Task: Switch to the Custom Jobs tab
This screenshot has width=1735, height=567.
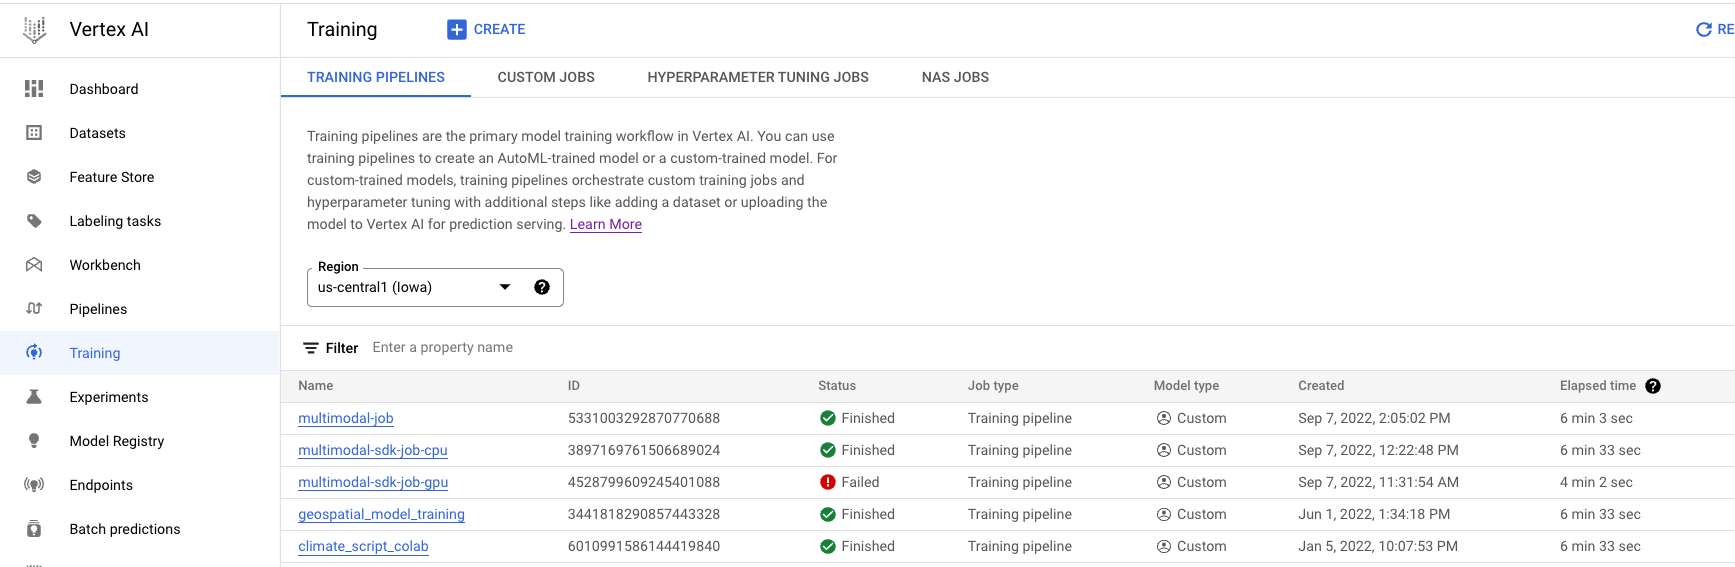Action: (x=546, y=77)
